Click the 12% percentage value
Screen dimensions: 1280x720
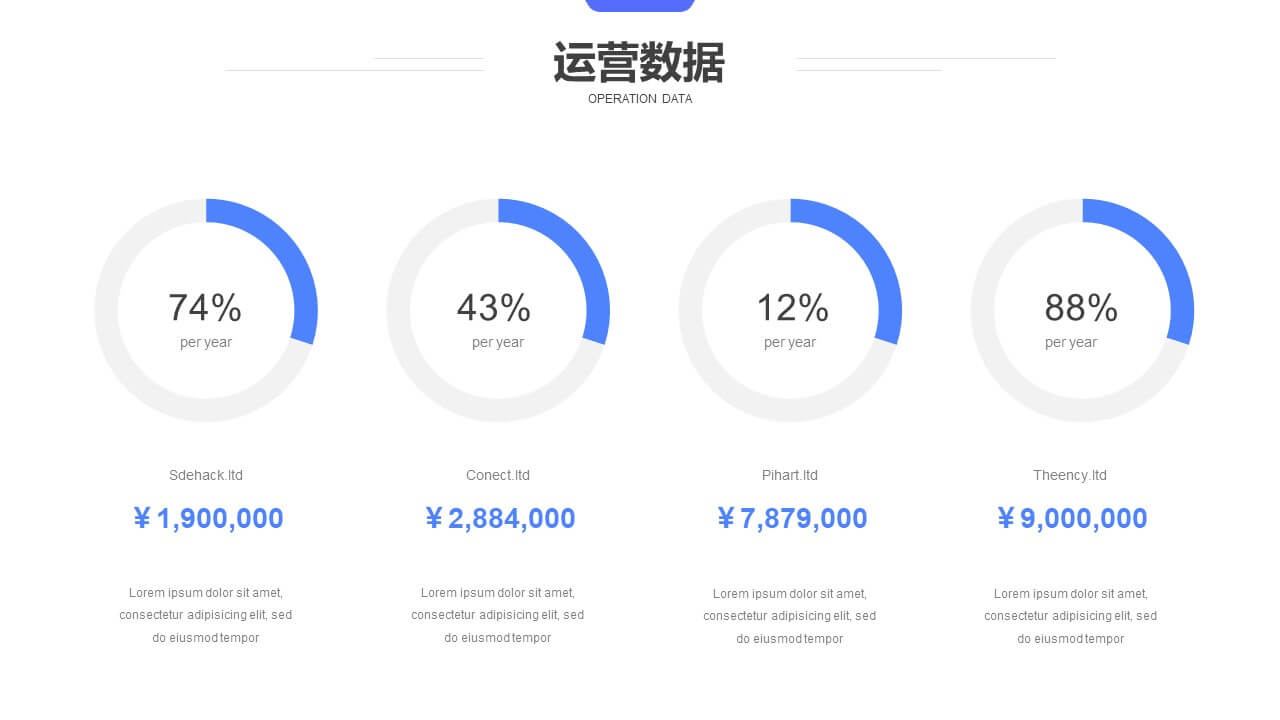click(792, 308)
